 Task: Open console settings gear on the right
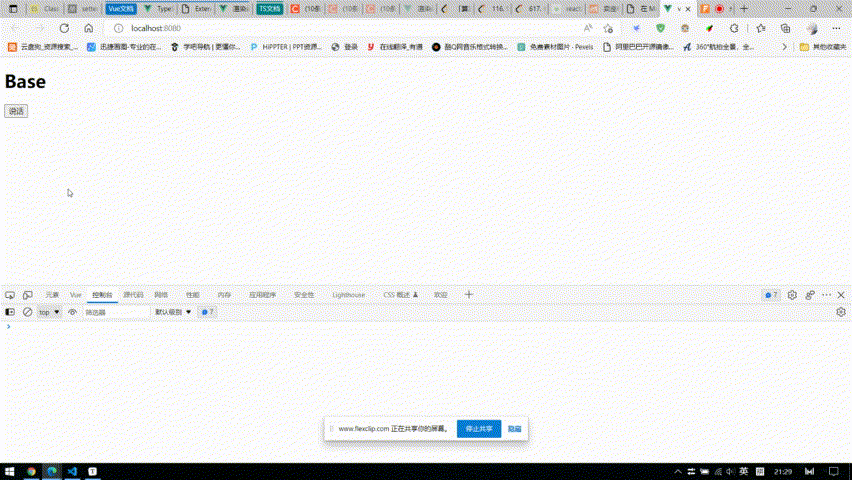tap(841, 312)
